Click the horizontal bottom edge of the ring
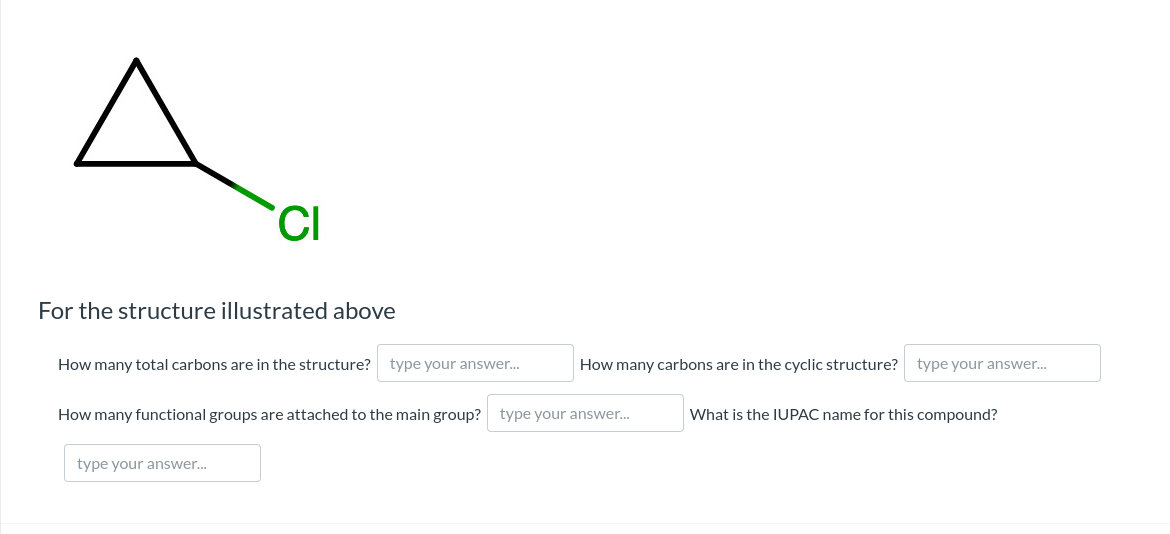Image resolution: width=1170 pixels, height=534 pixels. [136, 163]
